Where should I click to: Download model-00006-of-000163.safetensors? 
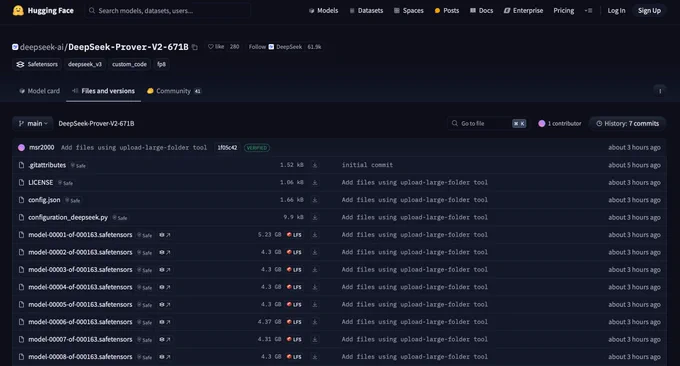315,322
